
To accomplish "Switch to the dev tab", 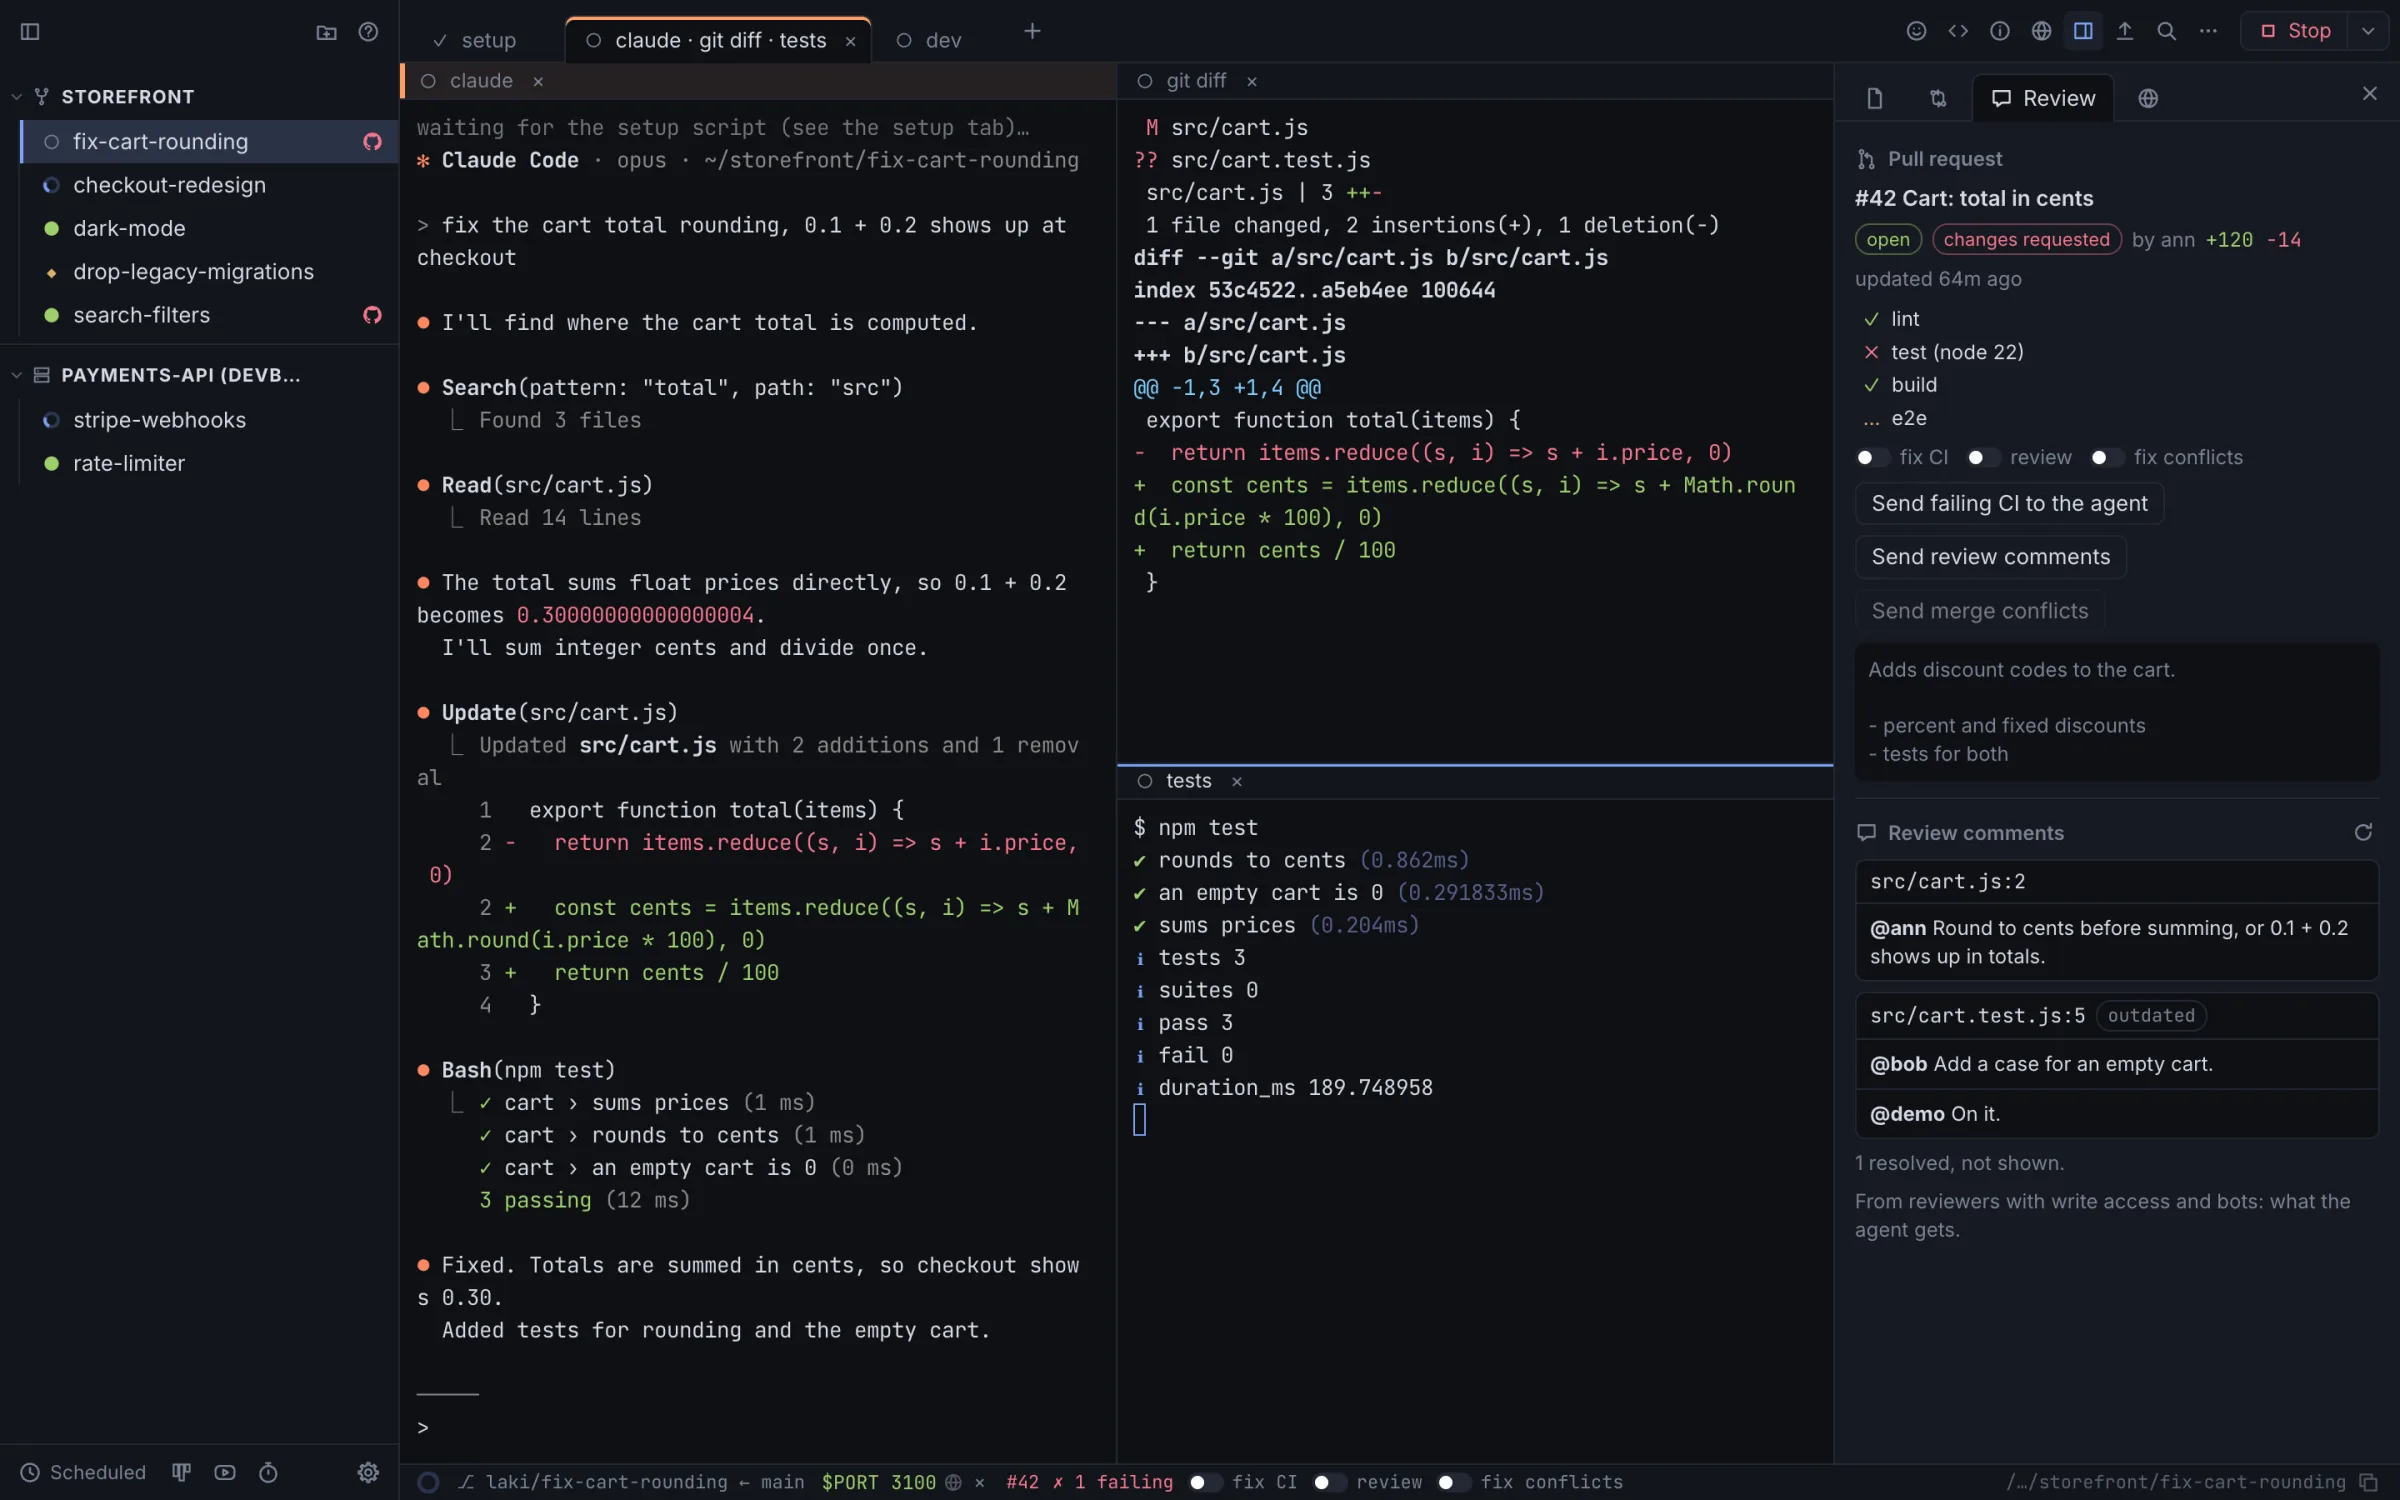I will [x=930, y=40].
